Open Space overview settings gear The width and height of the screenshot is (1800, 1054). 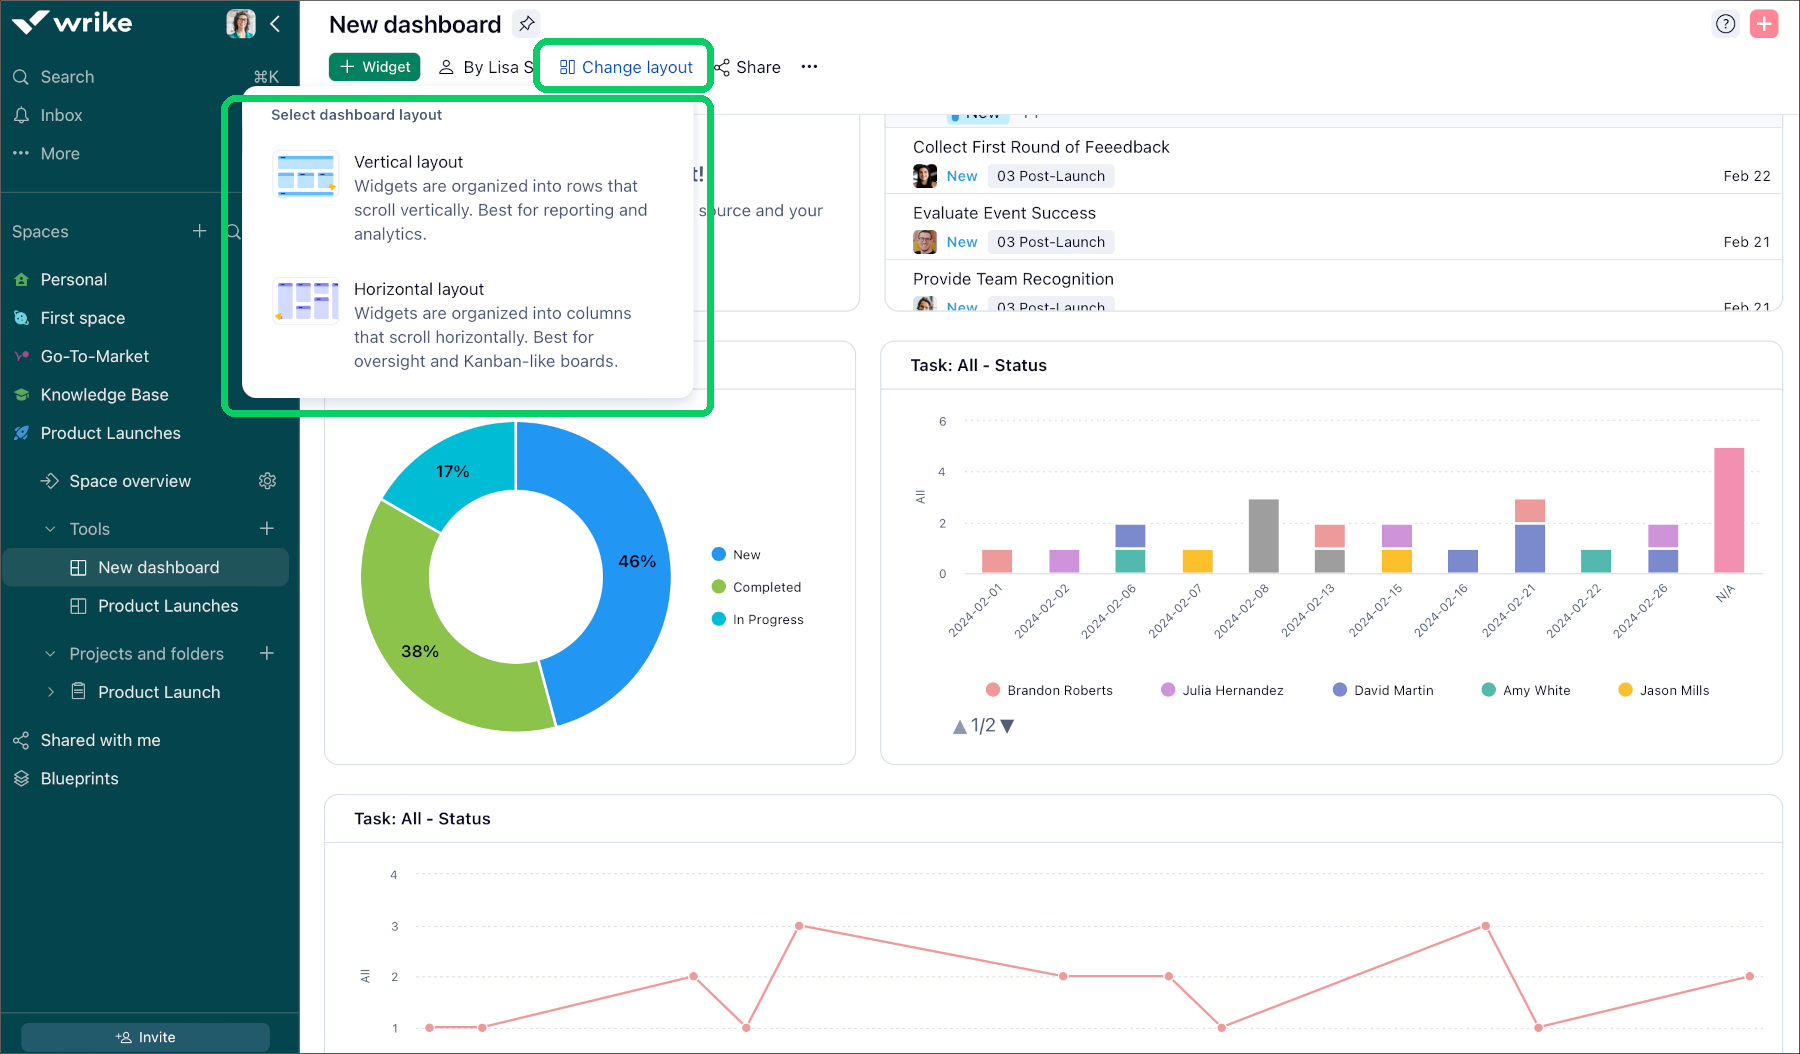click(267, 480)
